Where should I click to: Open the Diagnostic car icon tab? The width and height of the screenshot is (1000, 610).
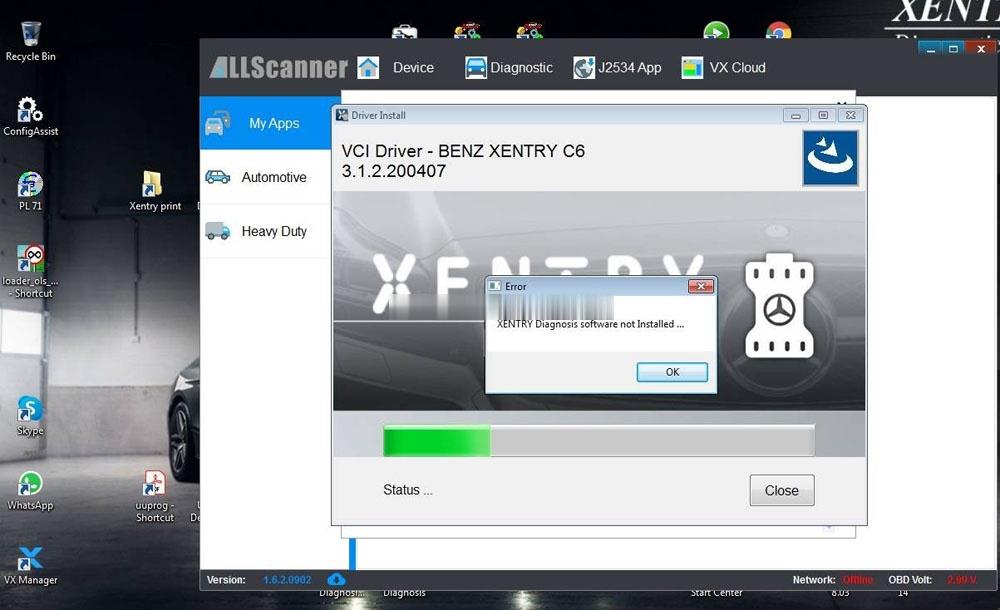[x=476, y=68]
